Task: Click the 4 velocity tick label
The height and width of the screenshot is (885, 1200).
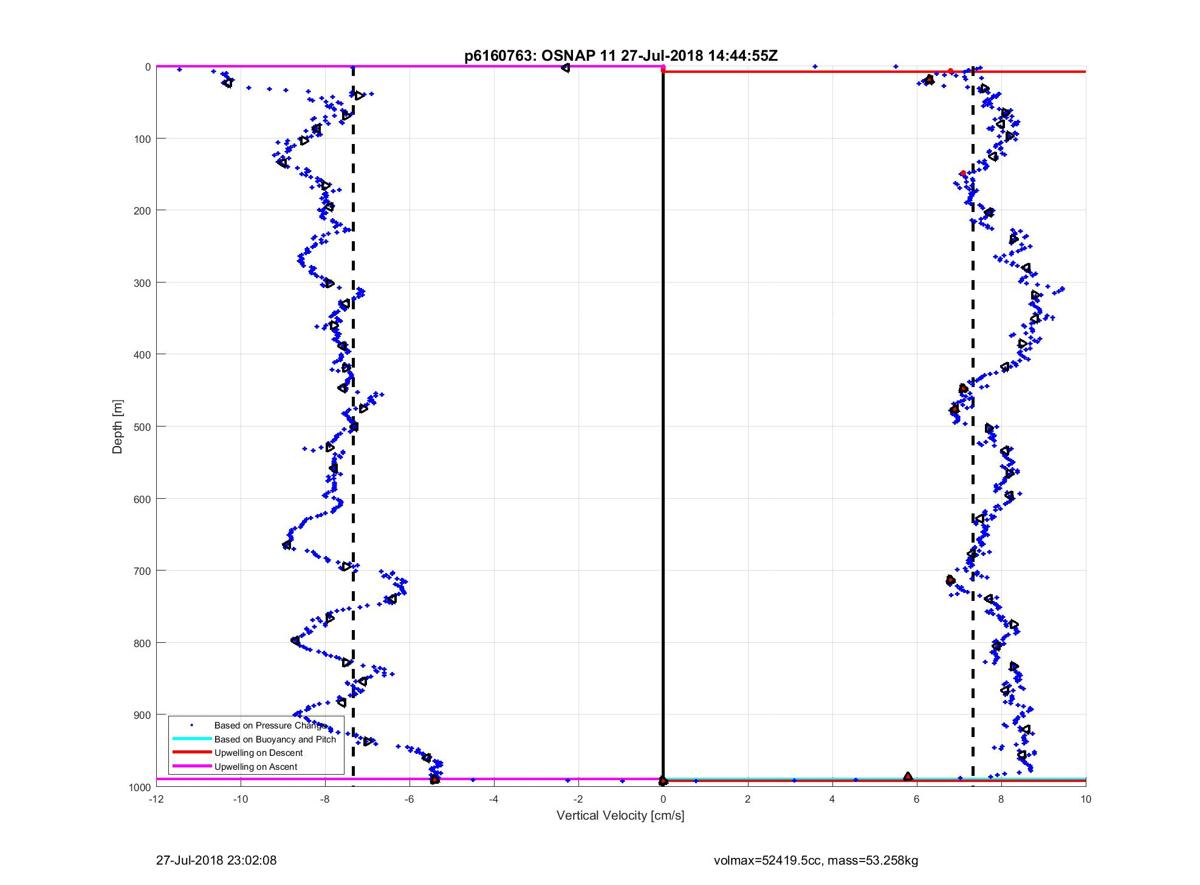Action: pyautogui.click(x=832, y=799)
